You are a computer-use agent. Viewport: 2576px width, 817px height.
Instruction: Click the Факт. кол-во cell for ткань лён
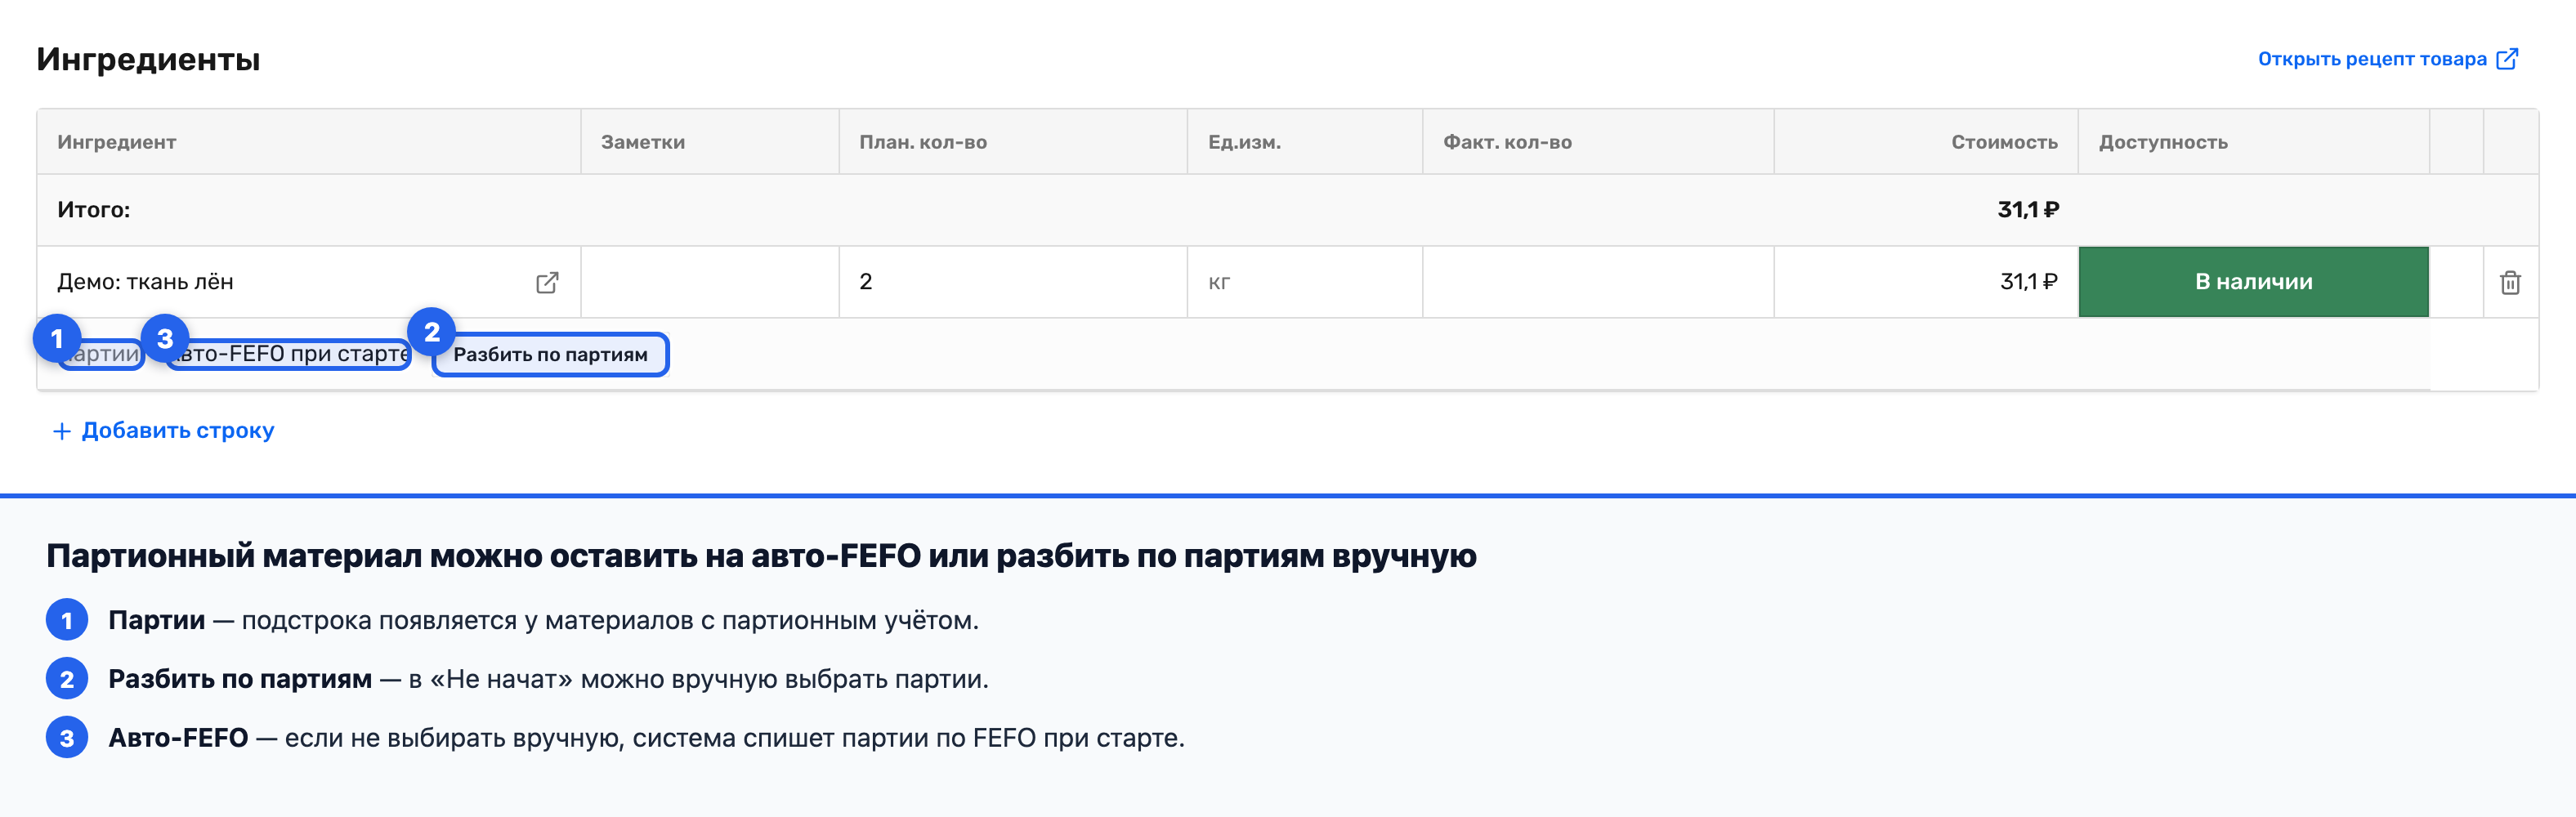pos(1598,282)
